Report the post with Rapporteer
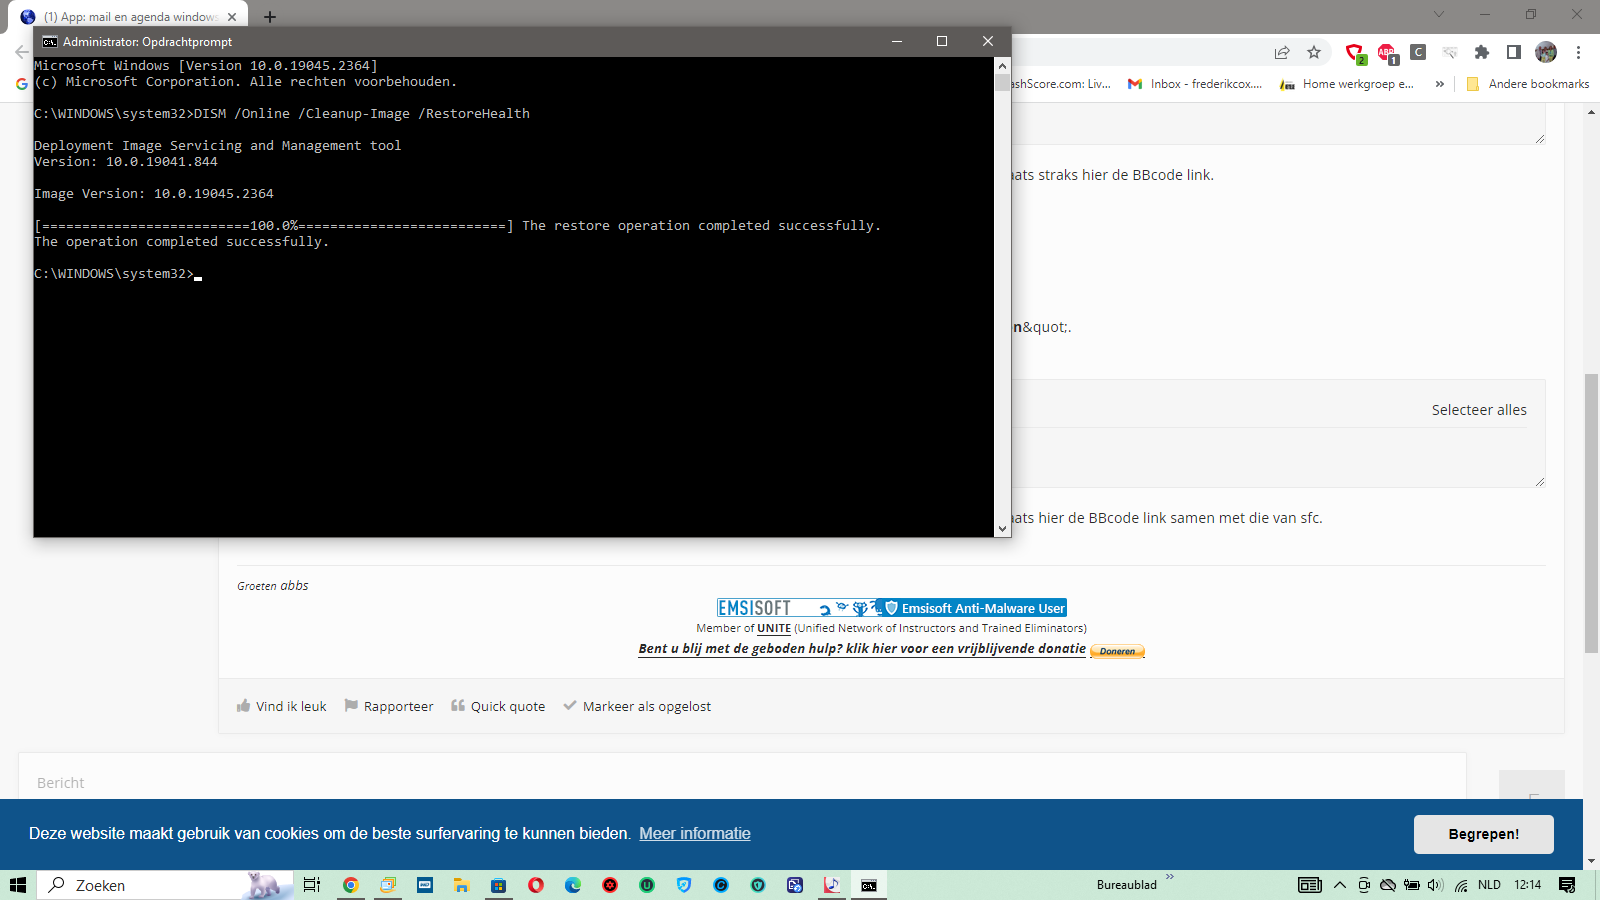 click(389, 706)
